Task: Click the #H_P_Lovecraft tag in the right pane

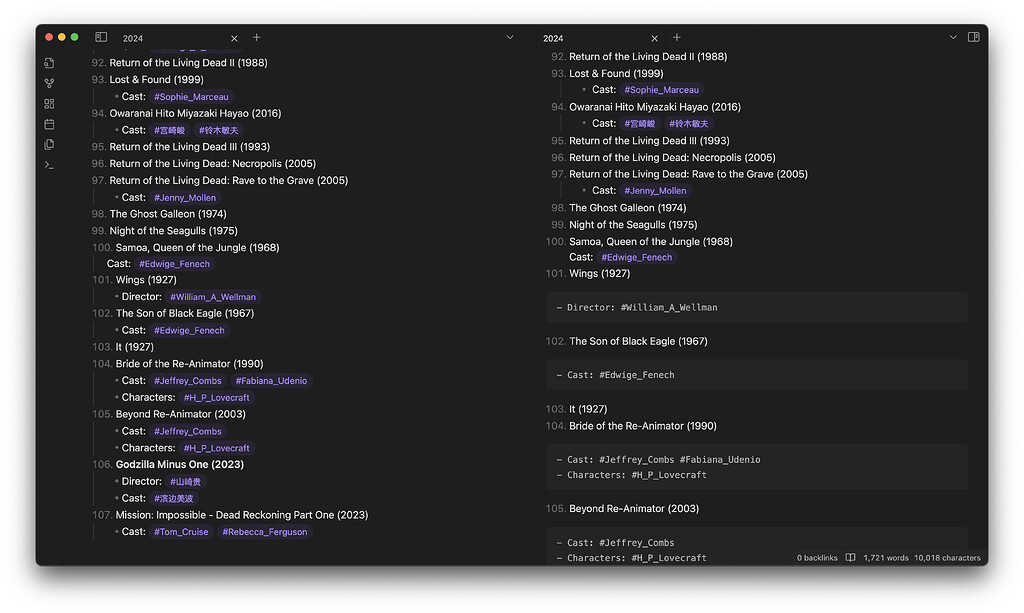Action: click(670, 475)
